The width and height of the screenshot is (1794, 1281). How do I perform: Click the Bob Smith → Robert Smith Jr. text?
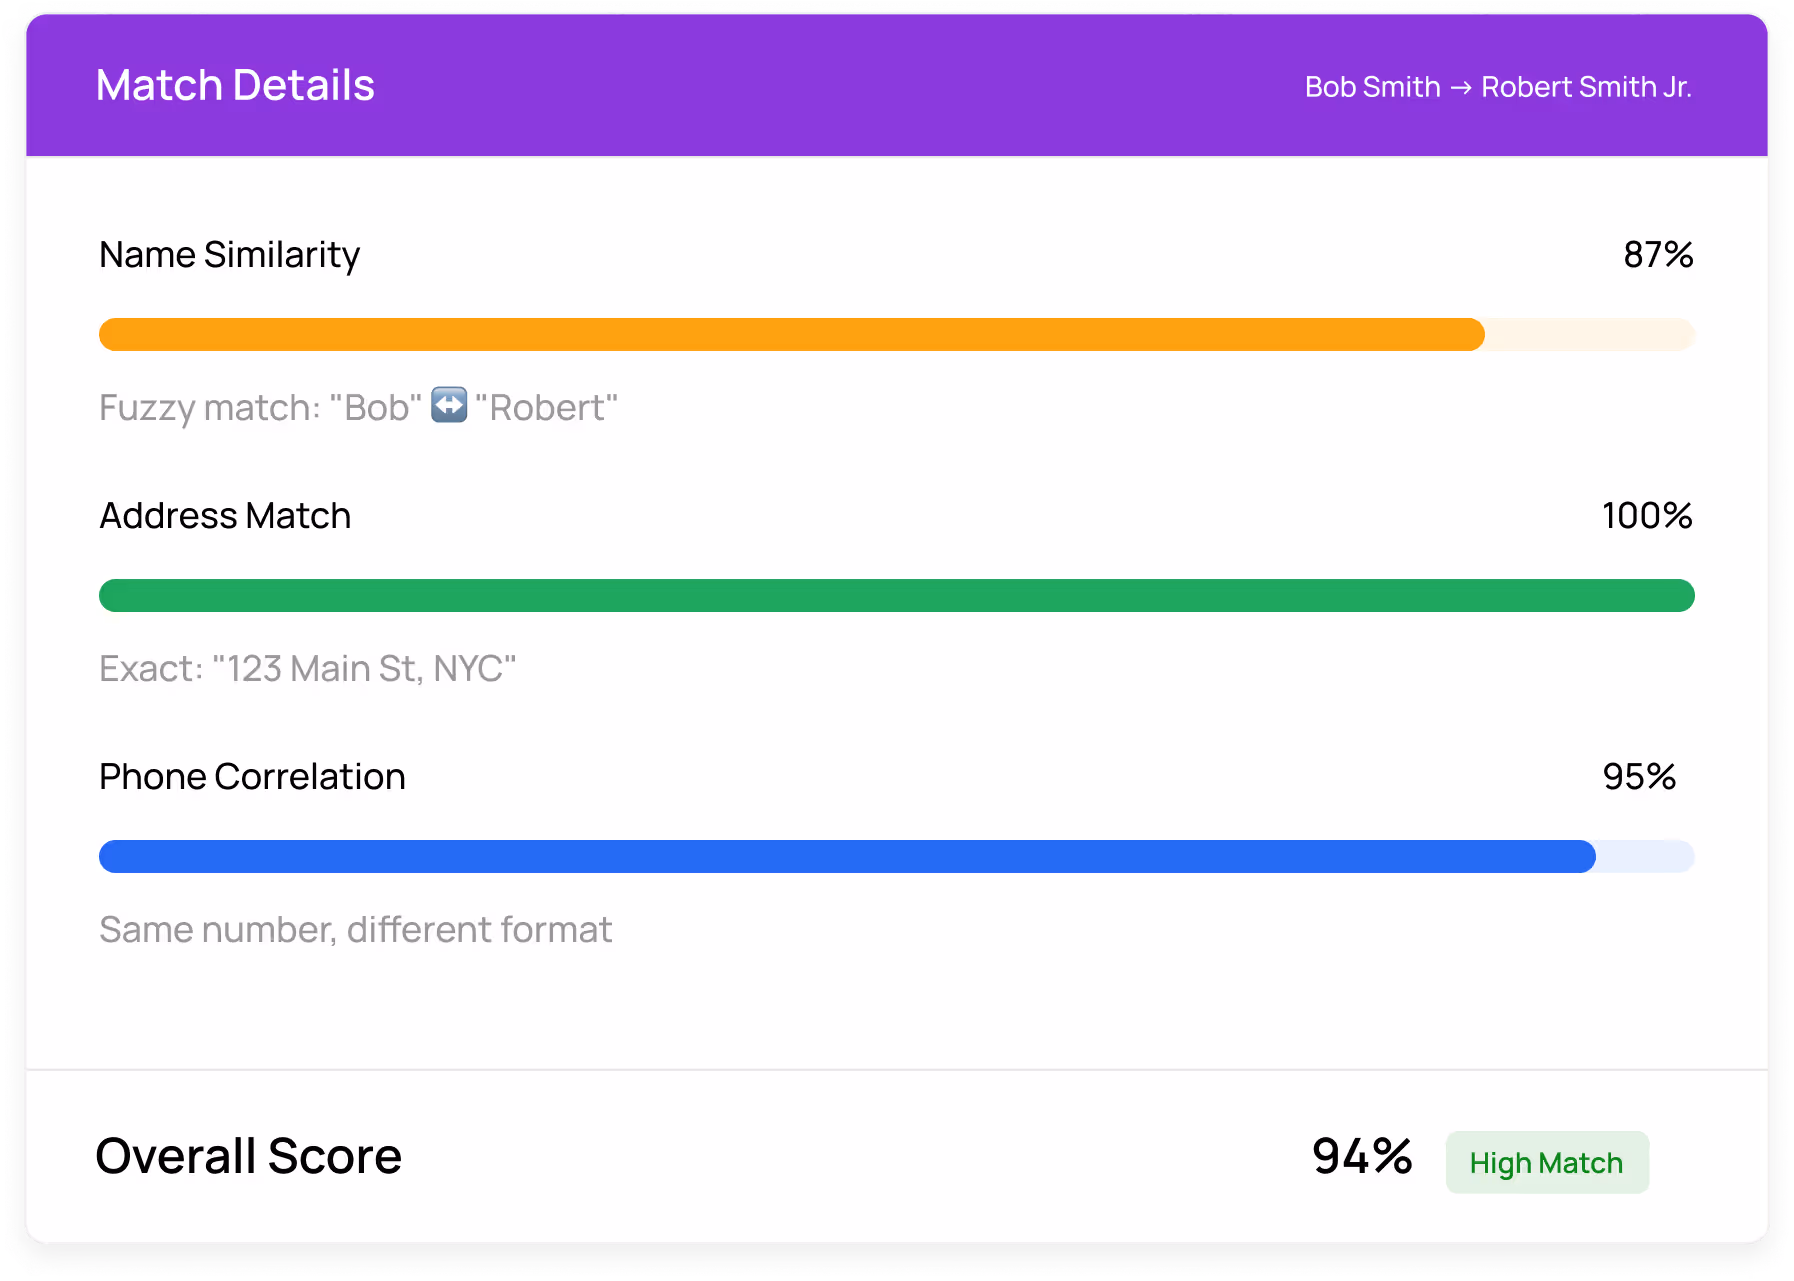(1497, 87)
